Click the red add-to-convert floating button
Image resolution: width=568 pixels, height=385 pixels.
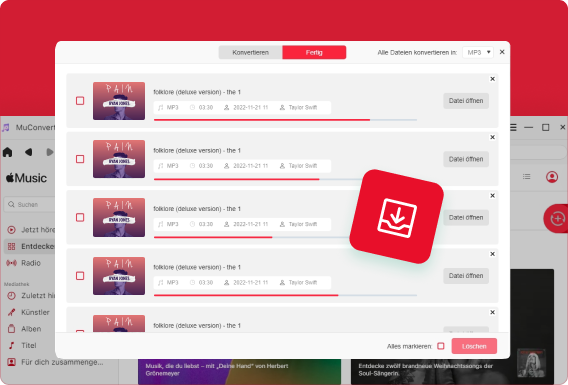tap(556, 218)
